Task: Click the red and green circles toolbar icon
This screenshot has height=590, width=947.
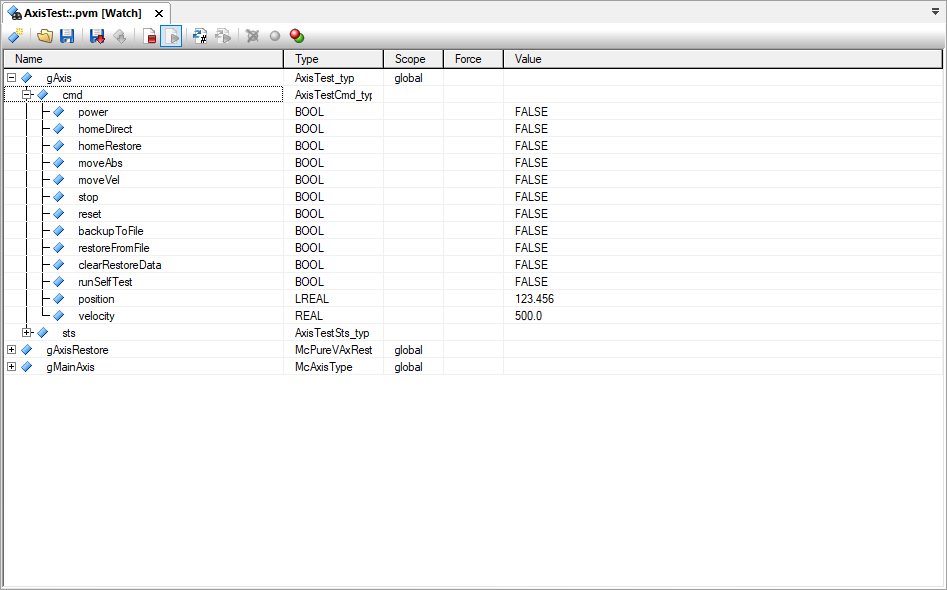Action: [297, 36]
